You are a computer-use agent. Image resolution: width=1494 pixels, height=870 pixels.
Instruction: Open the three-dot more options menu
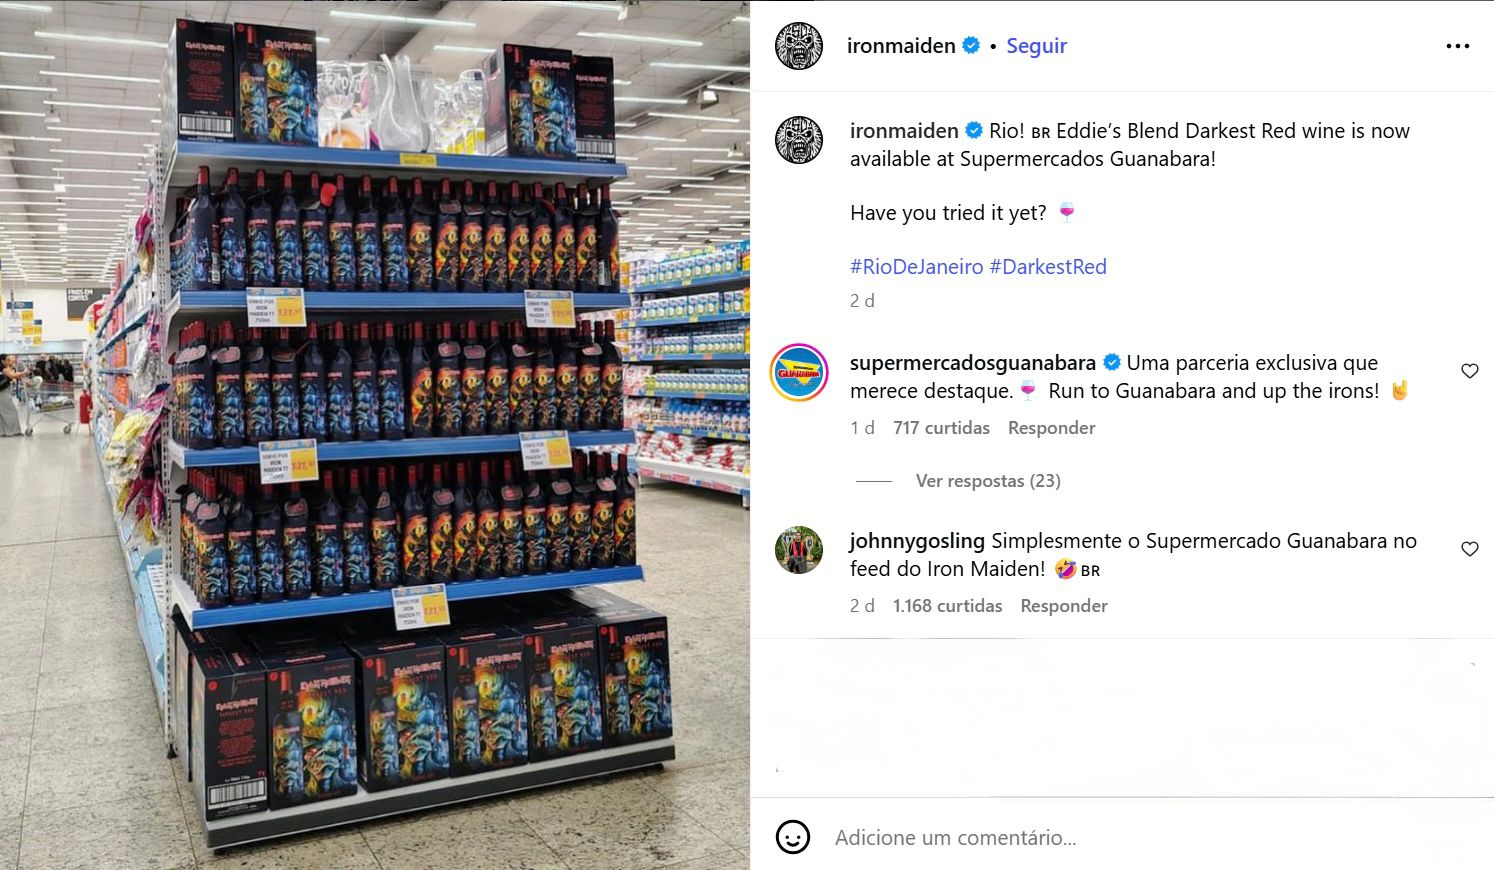coord(1457,46)
